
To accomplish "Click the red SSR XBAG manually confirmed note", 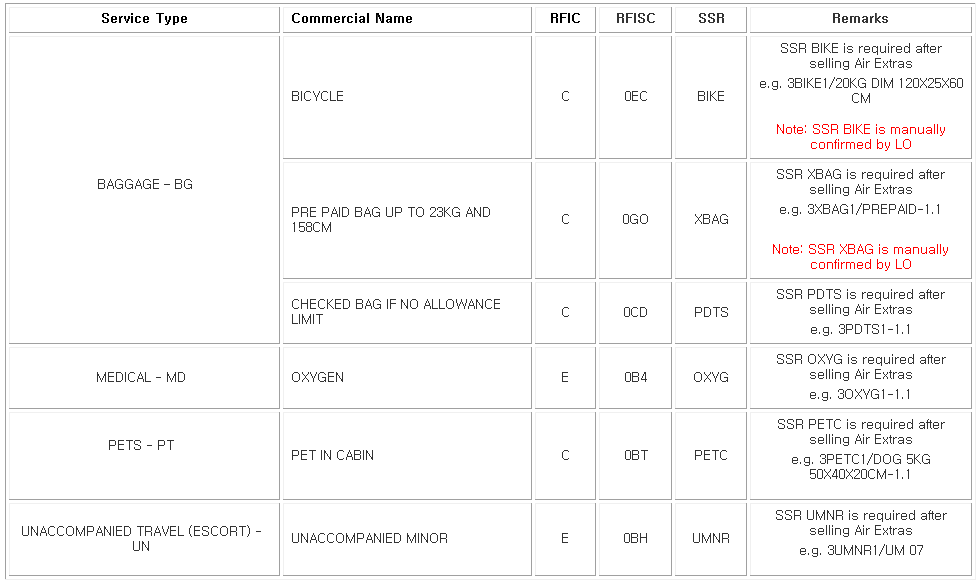I will (860, 257).
